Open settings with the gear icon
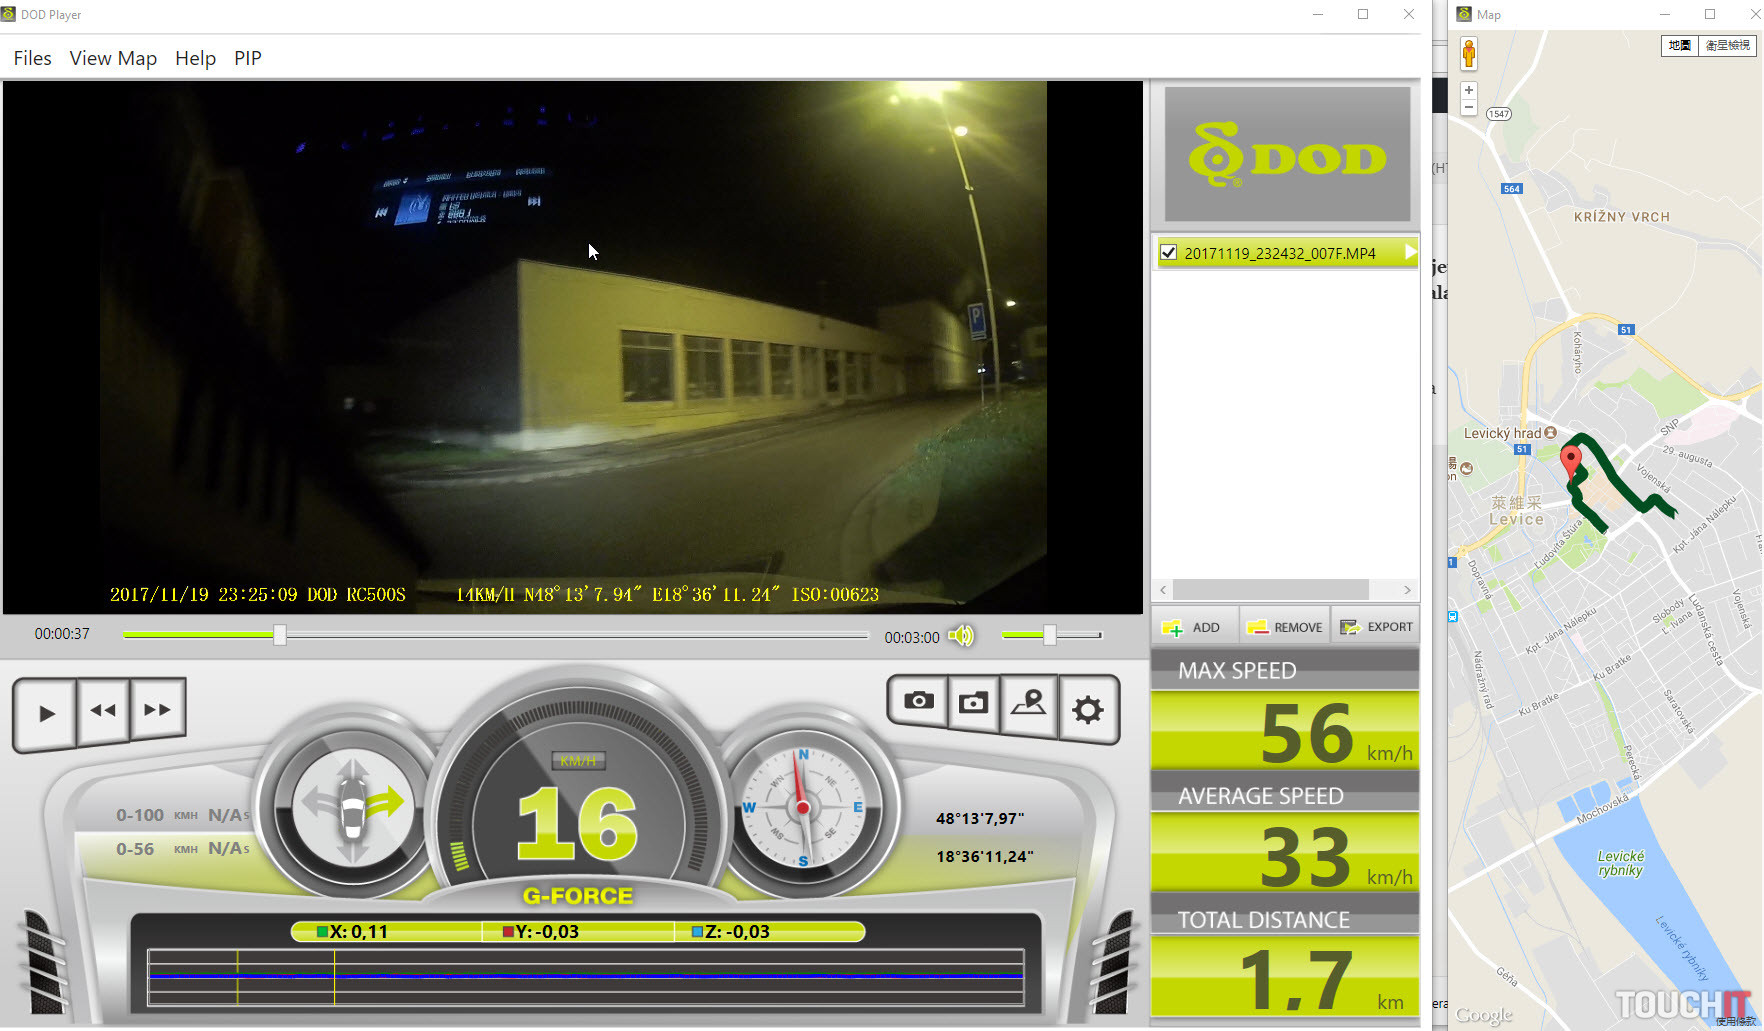Screen dimensions: 1764x1031 point(1087,710)
